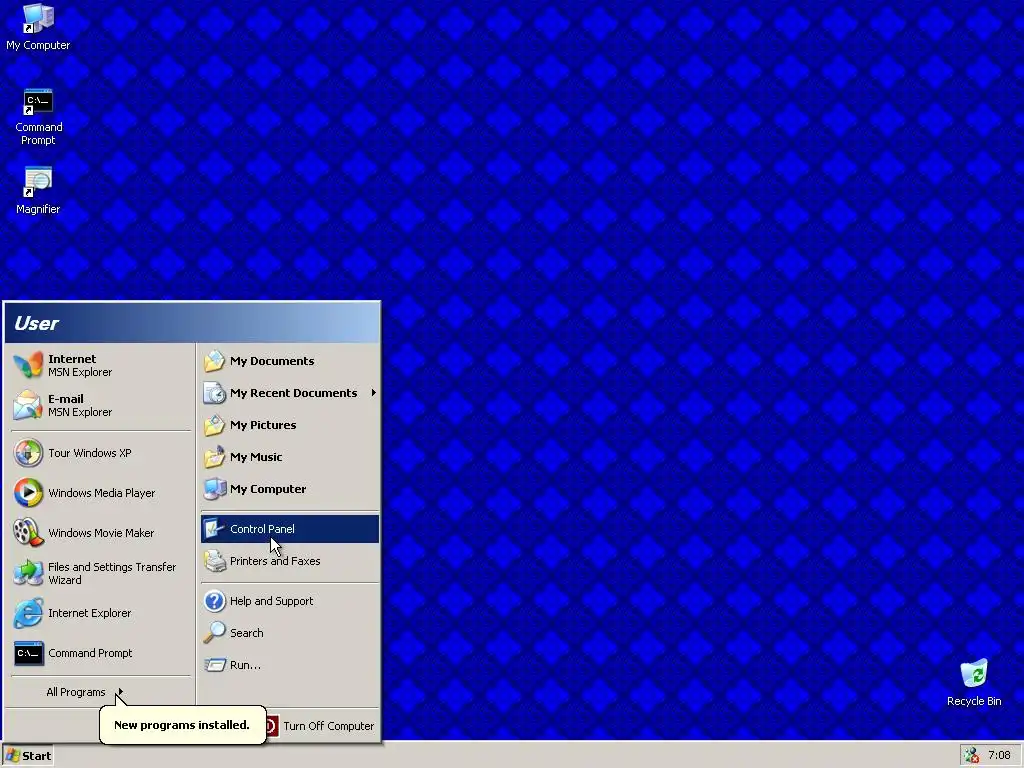1024x768 pixels.
Task: Click Run... icon
Action: coord(214,665)
